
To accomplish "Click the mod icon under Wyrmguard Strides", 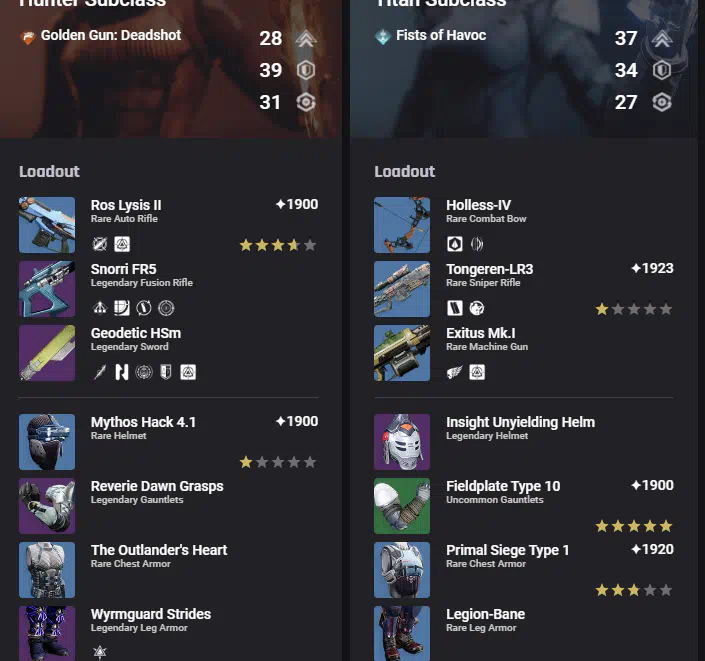I will [x=99, y=652].
